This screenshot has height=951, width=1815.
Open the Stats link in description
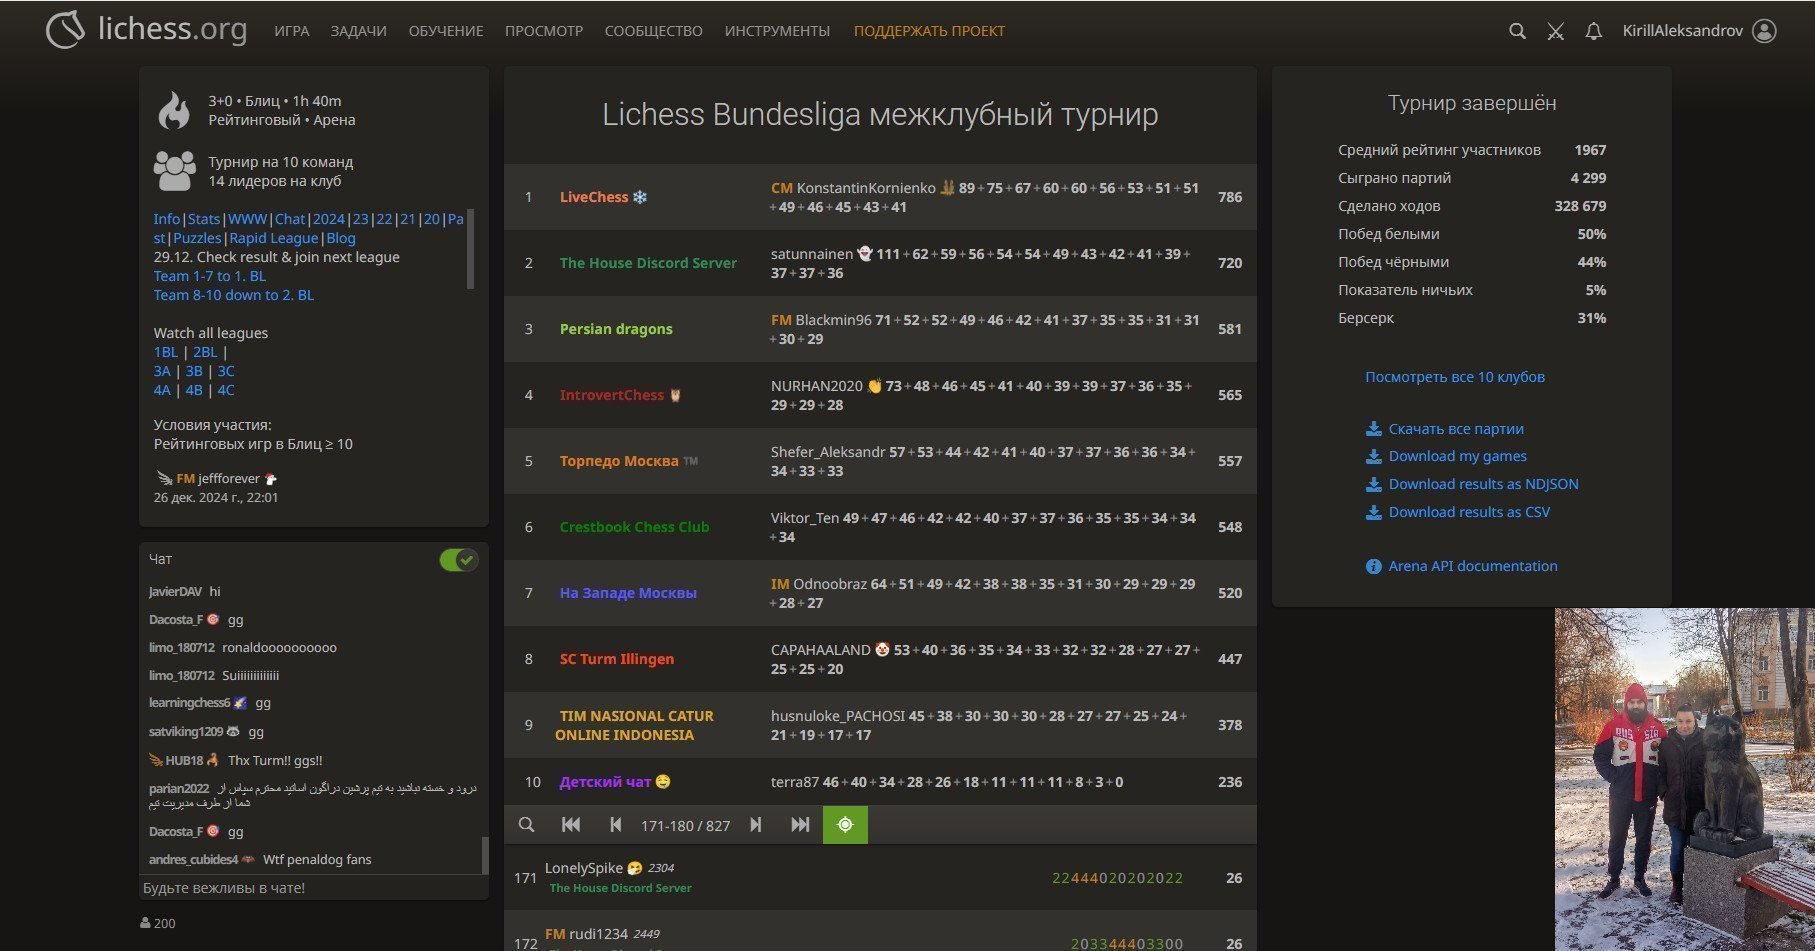pos(204,219)
